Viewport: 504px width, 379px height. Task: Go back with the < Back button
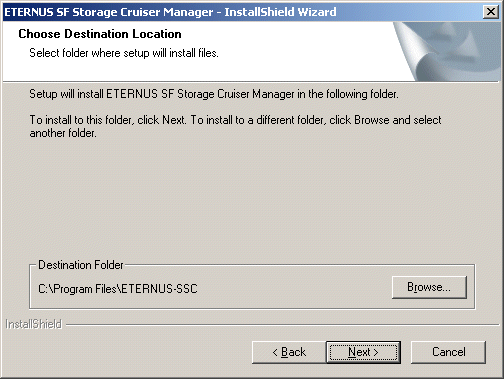[x=289, y=352]
